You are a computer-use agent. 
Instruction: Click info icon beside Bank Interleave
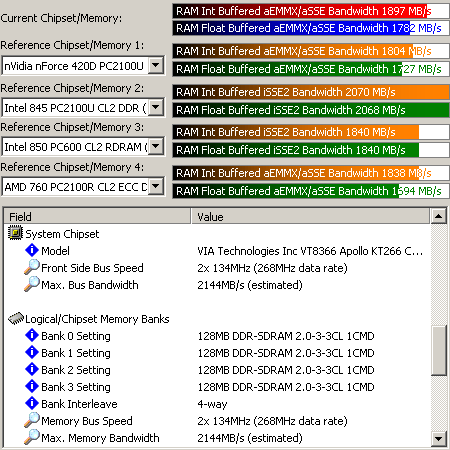pyautogui.click(x=32, y=403)
